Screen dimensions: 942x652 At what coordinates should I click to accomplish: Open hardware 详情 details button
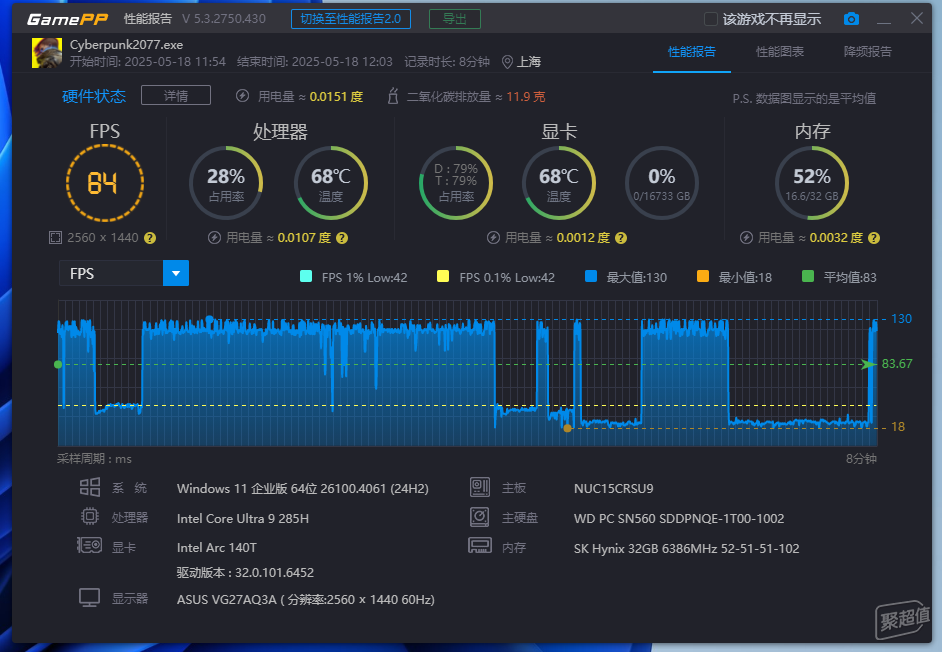click(176, 96)
